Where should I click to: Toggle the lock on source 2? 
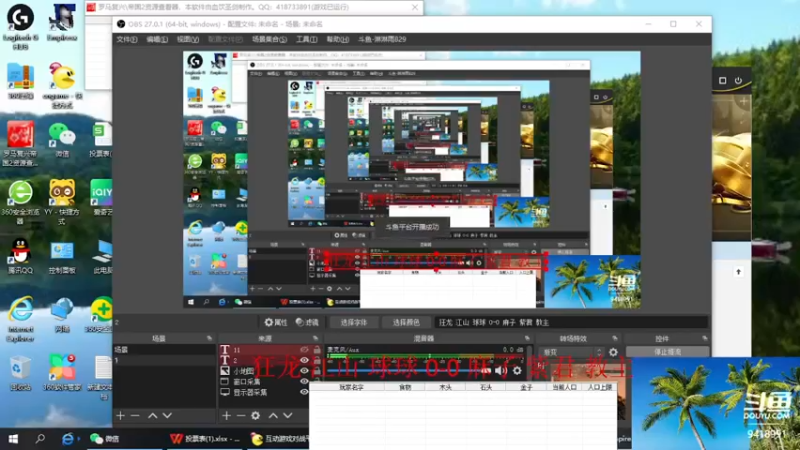click(317, 360)
